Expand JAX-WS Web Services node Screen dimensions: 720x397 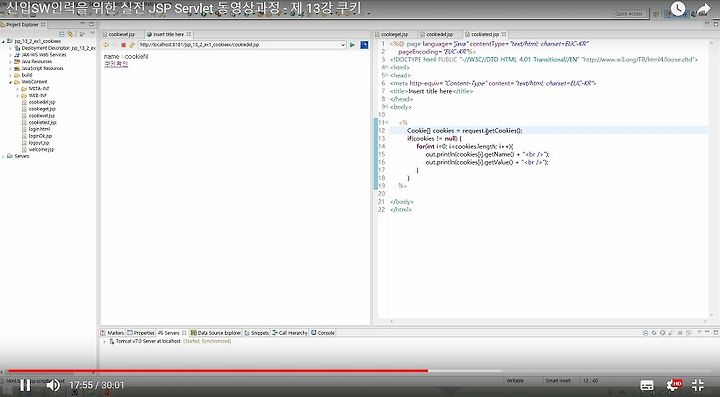pyautogui.click(x=10, y=55)
